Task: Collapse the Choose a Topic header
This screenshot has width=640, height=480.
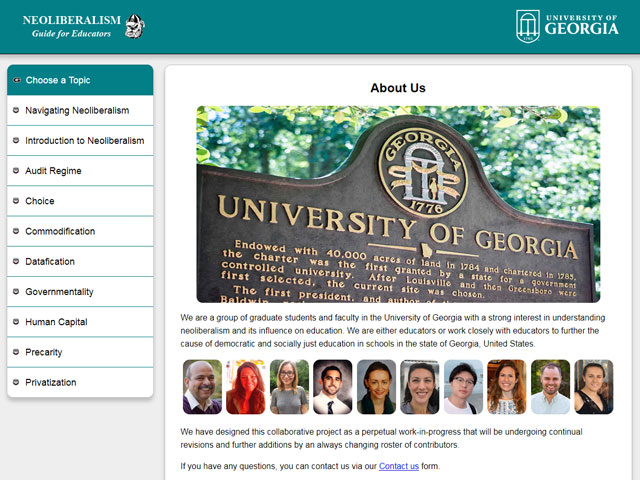Action: (80, 80)
